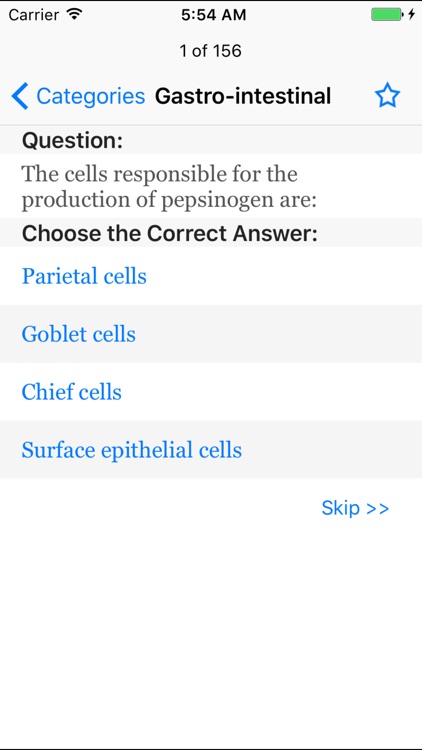Viewport: 422px width, 750px height.
Task: Pick Chief cells as the answer
Action: [211, 392]
